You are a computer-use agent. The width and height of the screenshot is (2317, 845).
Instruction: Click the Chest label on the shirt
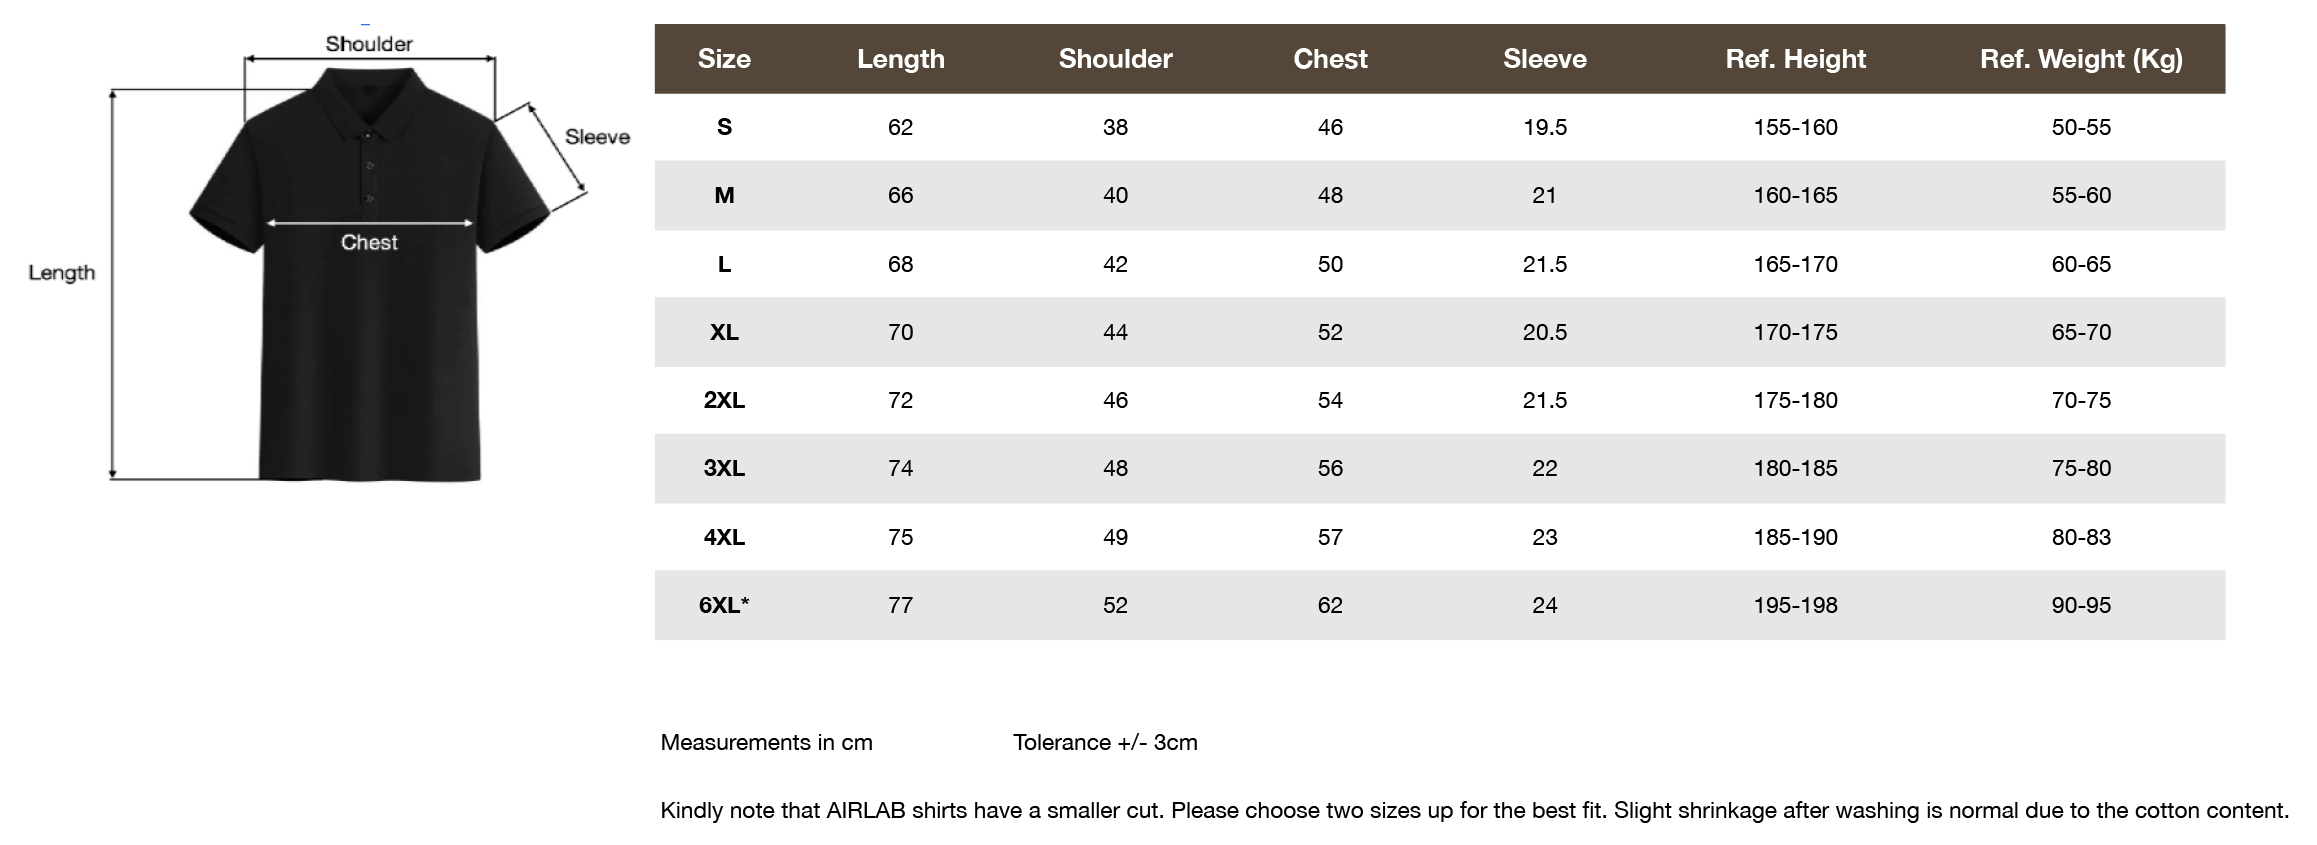[x=369, y=242]
